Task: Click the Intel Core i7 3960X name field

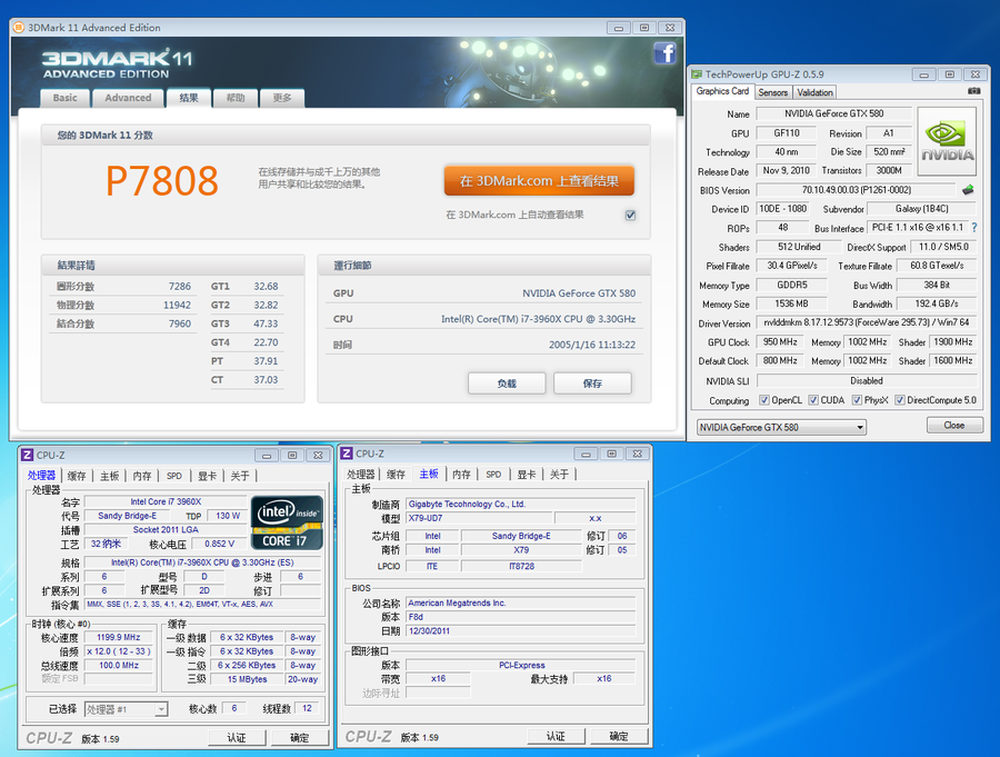Action: [166, 502]
